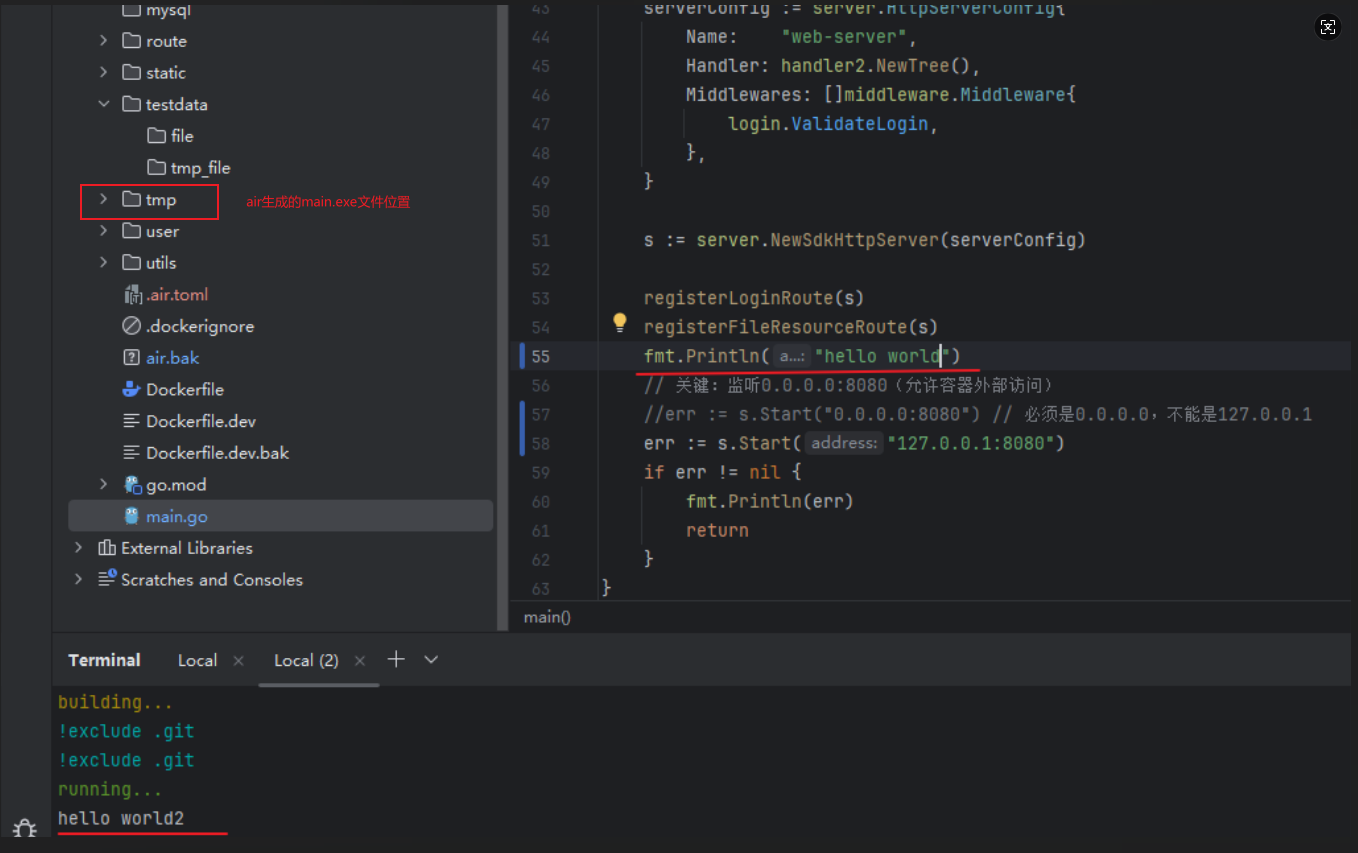
Task: Expand the static folder chevron
Action: [x=104, y=72]
